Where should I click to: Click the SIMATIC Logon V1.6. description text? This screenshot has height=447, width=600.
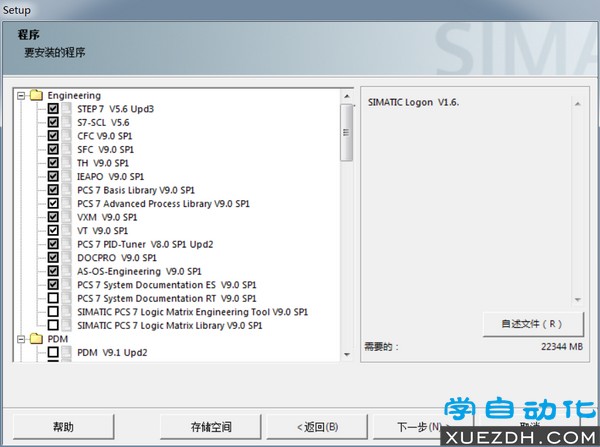(x=413, y=102)
